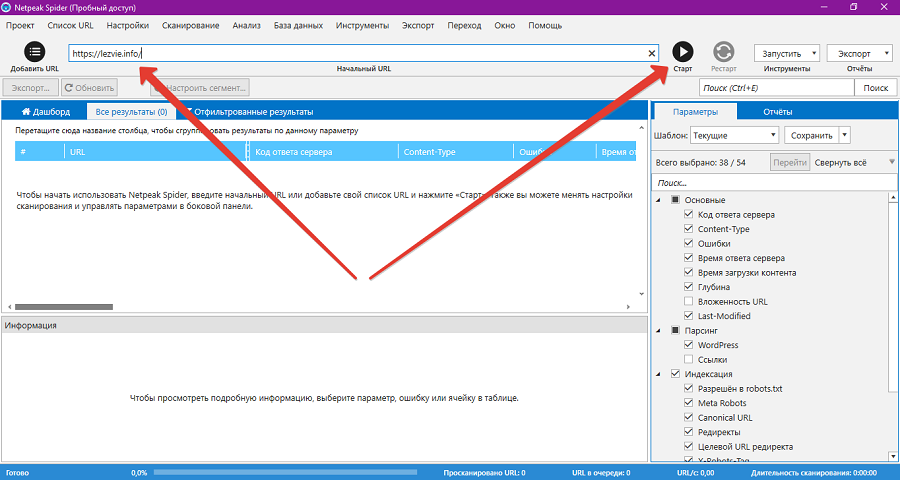This screenshot has width=900, height=480.
Task: Toggle Content-Type parameter checkbox
Action: pyautogui.click(x=688, y=229)
